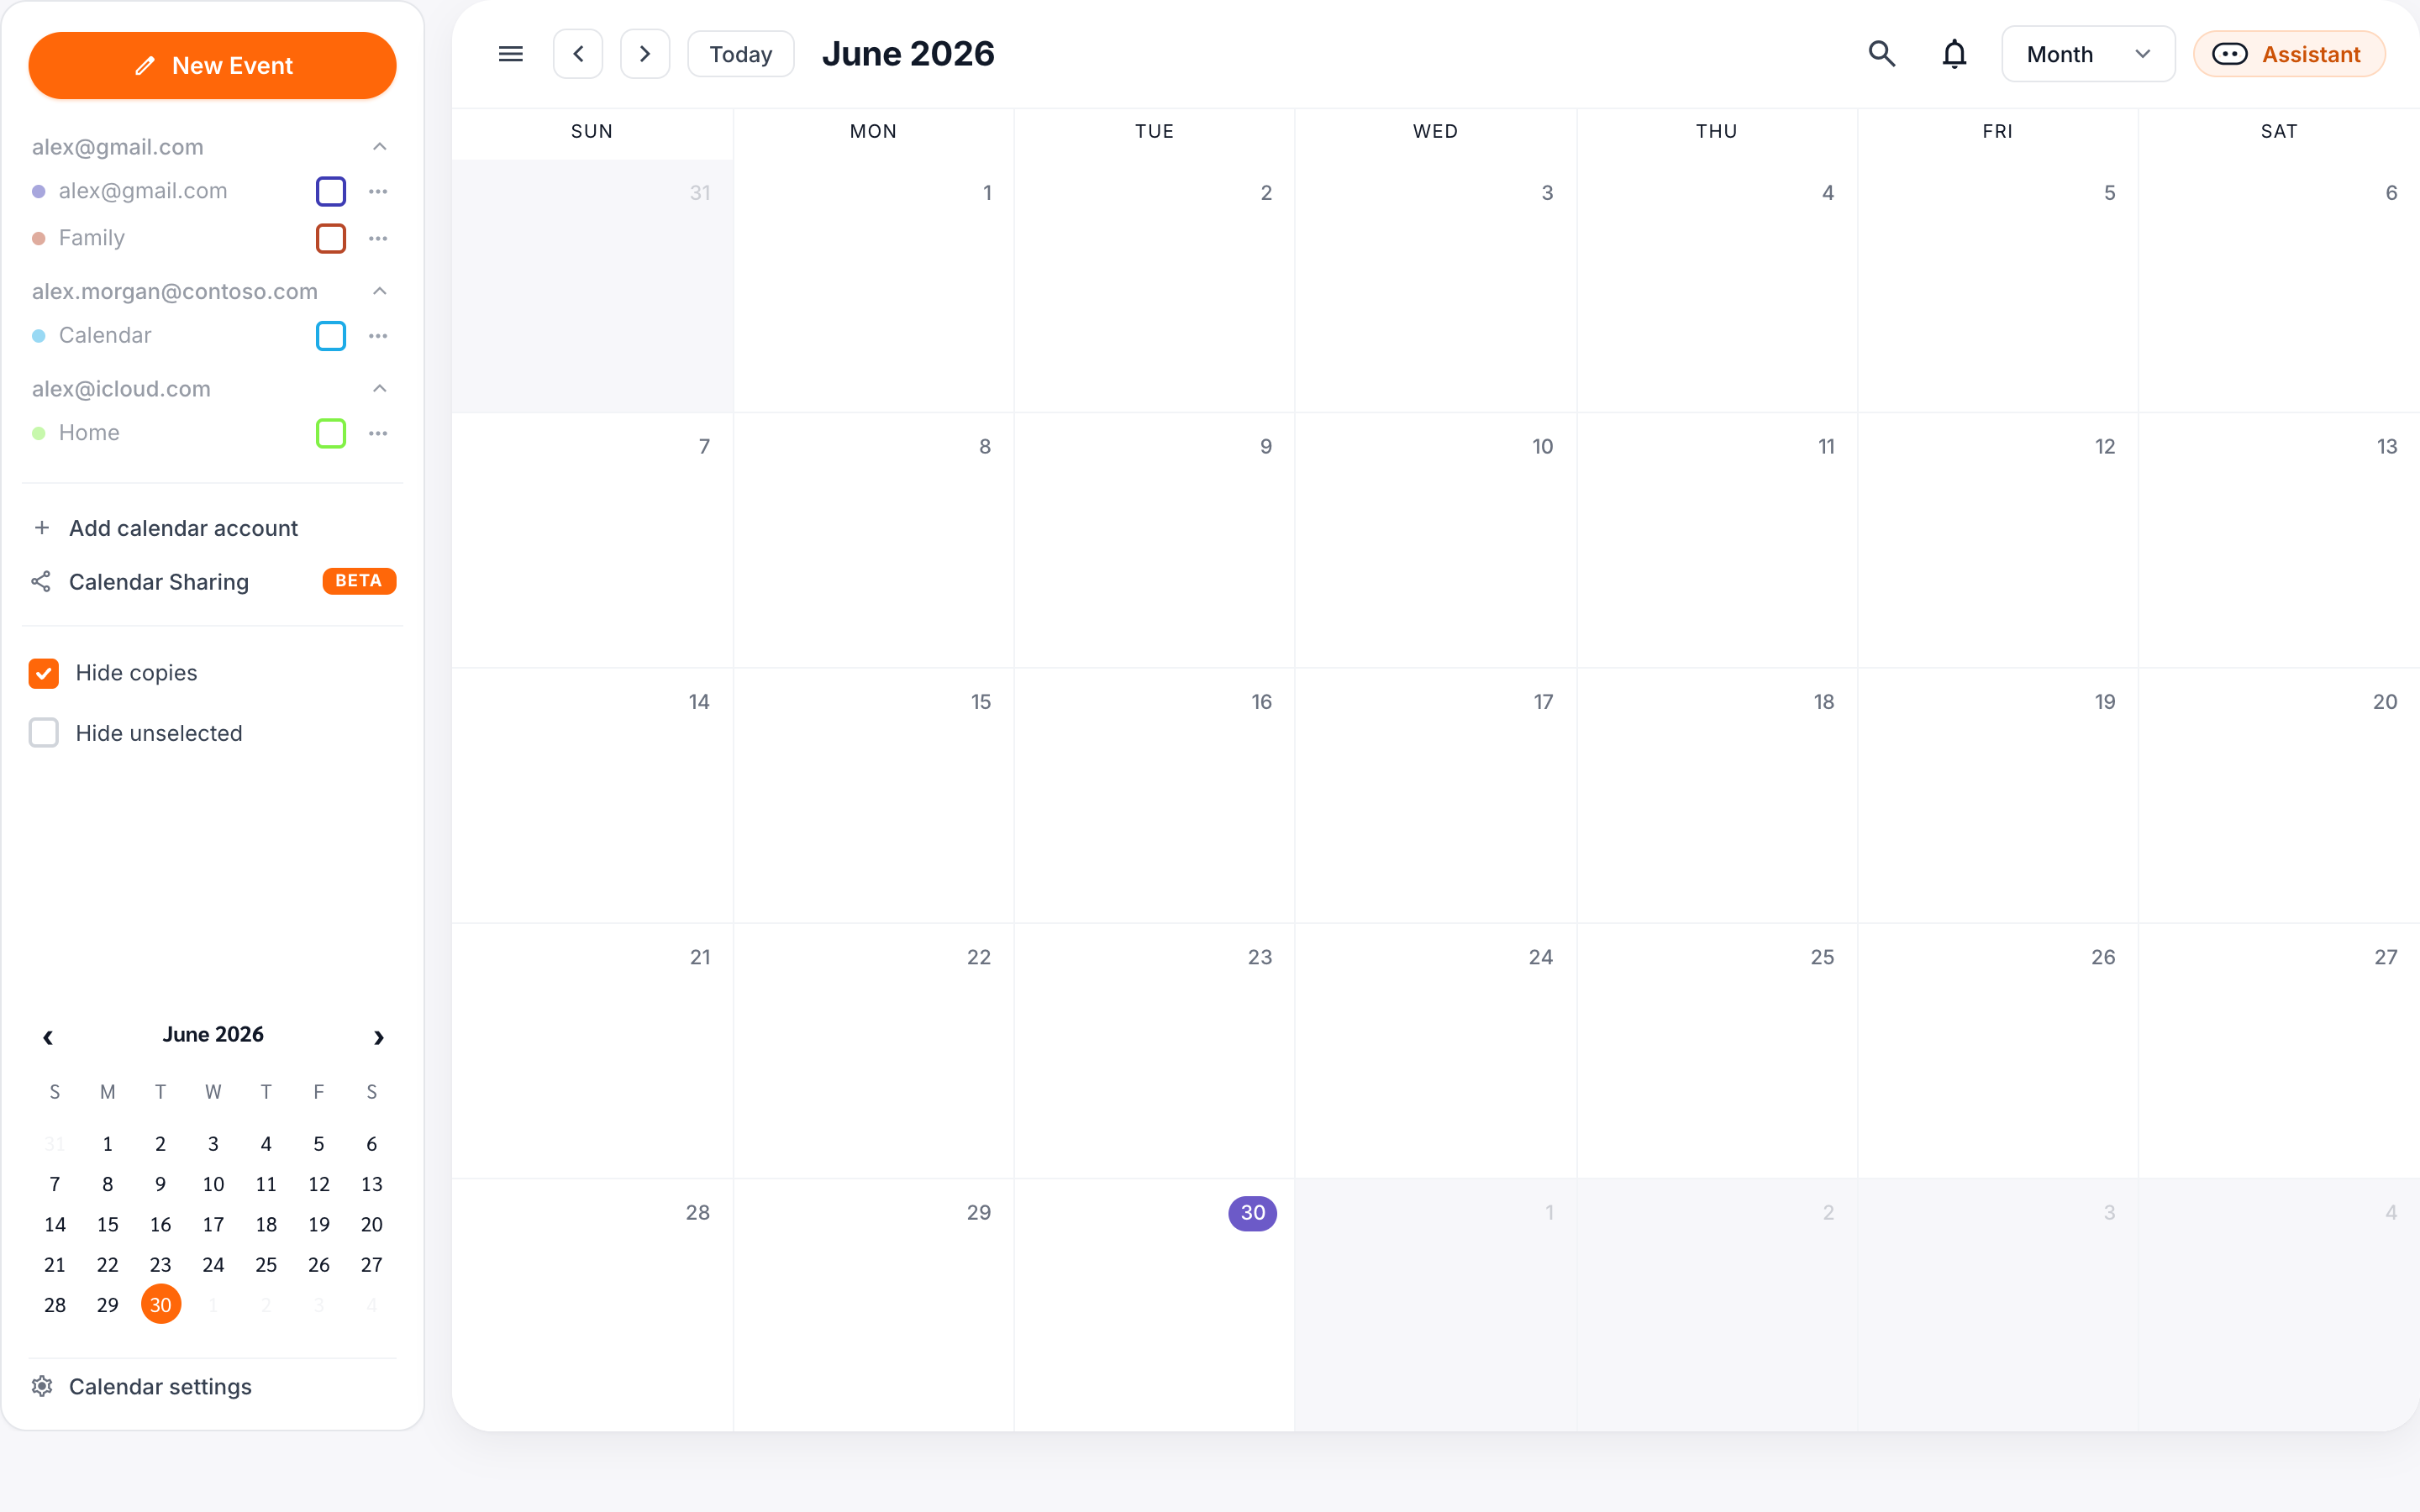Open notifications bell icon
Image resolution: width=2420 pixels, height=1512 pixels.
(x=1954, y=54)
